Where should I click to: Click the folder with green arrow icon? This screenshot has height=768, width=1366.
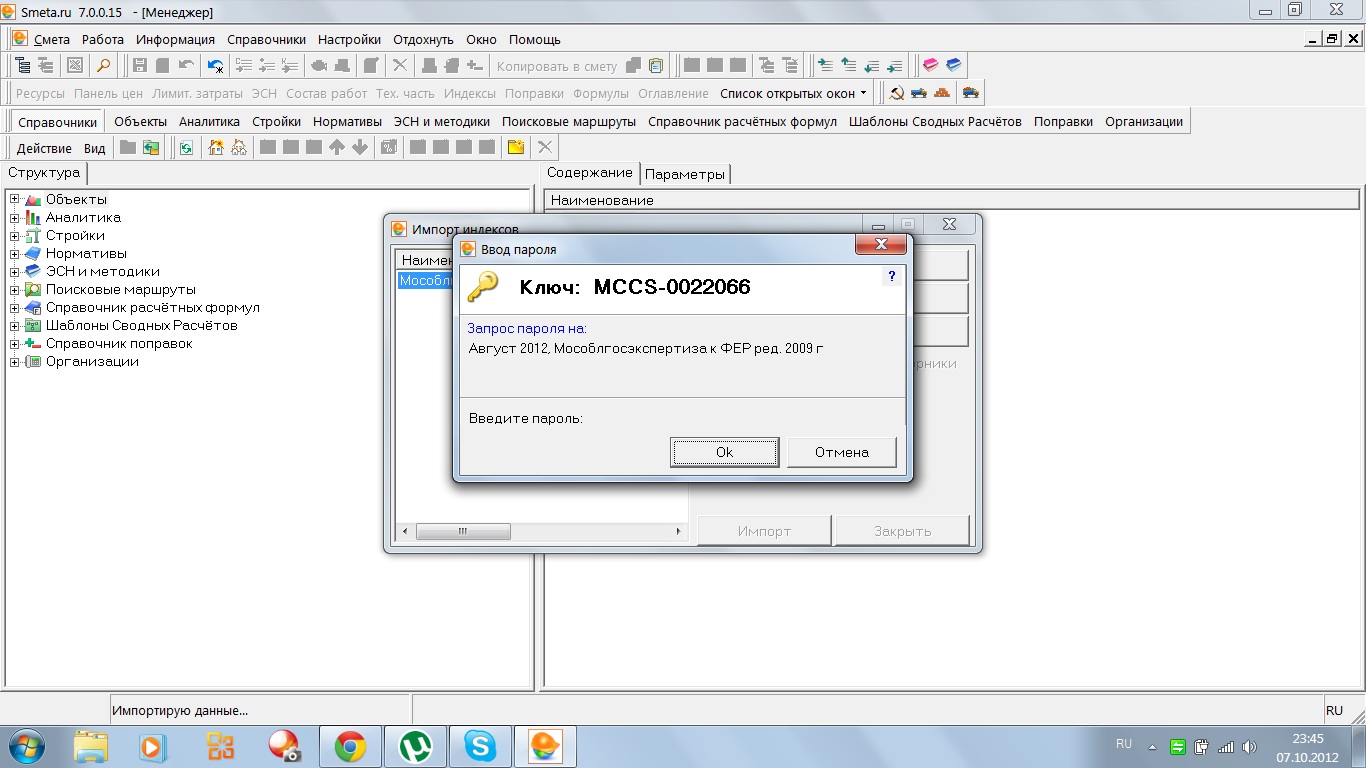coord(151,147)
